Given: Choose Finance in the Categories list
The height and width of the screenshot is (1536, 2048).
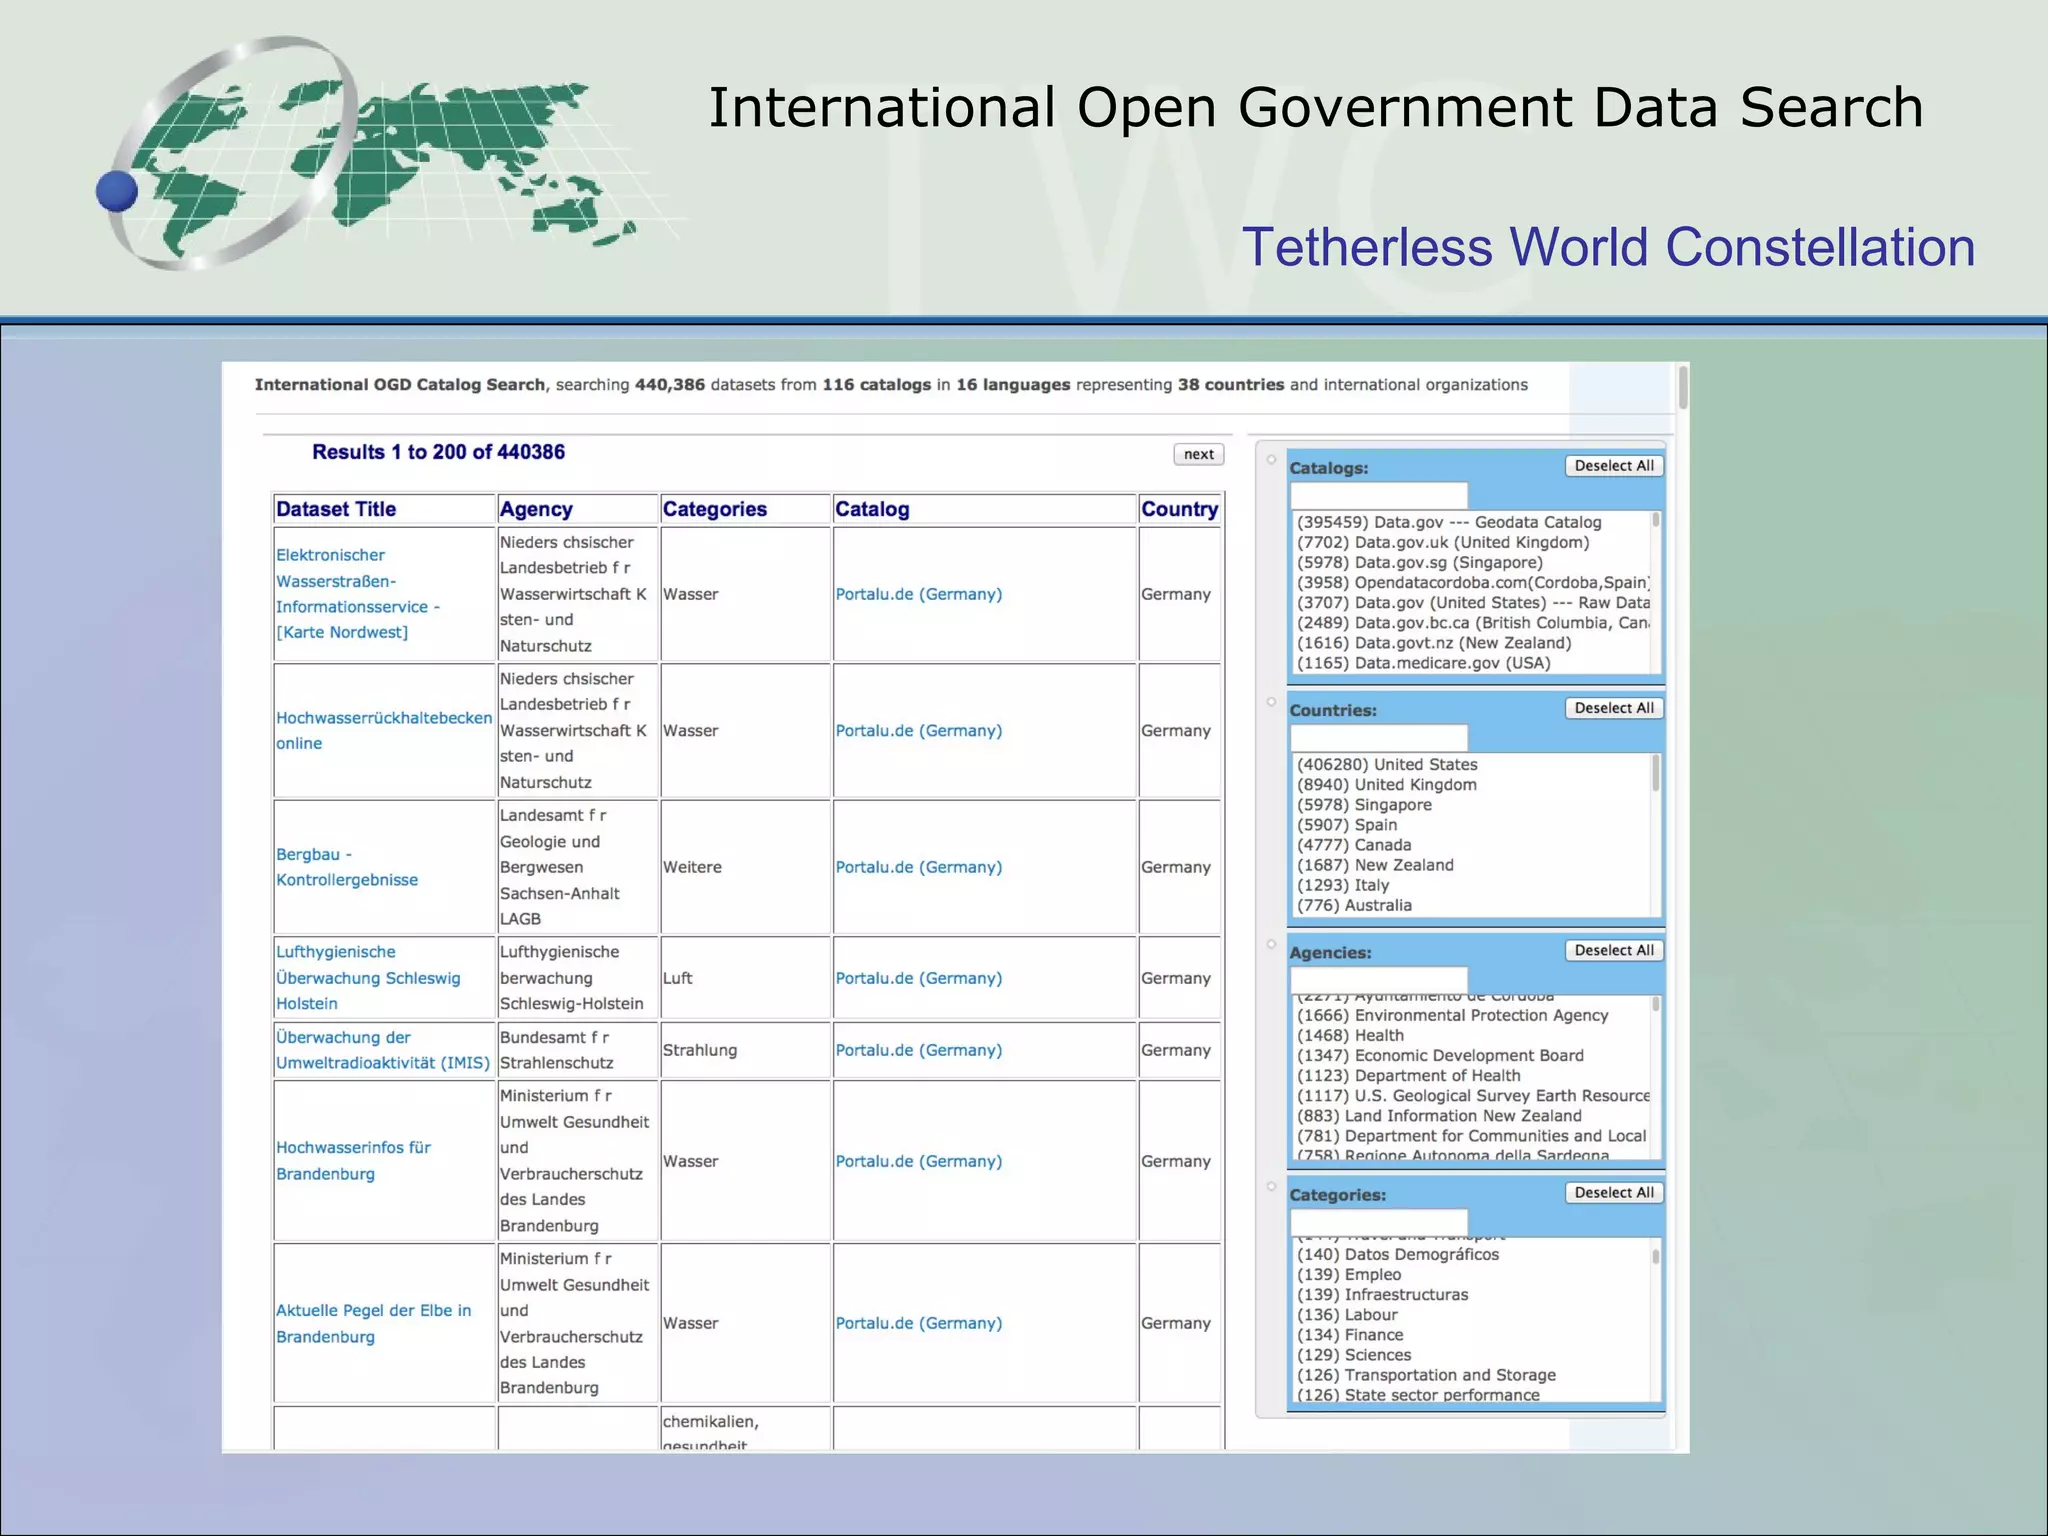Looking at the screenshot, I should point(1349,1335).
